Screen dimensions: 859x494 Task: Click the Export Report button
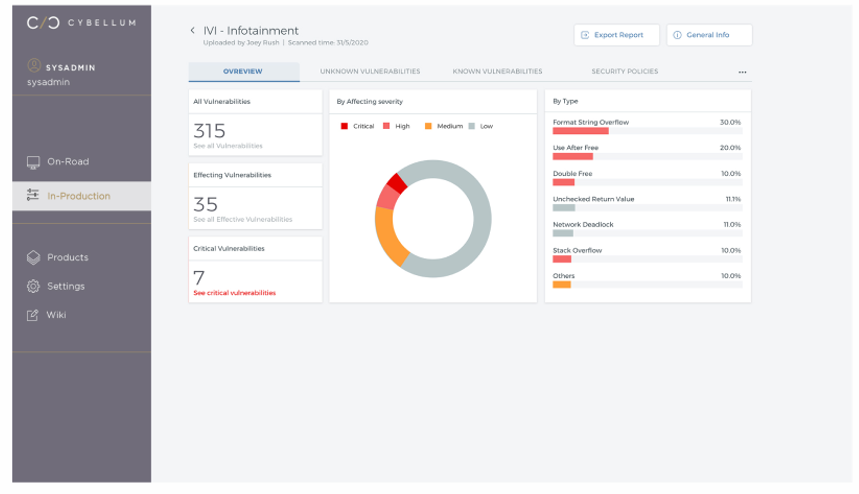(616, 35)
